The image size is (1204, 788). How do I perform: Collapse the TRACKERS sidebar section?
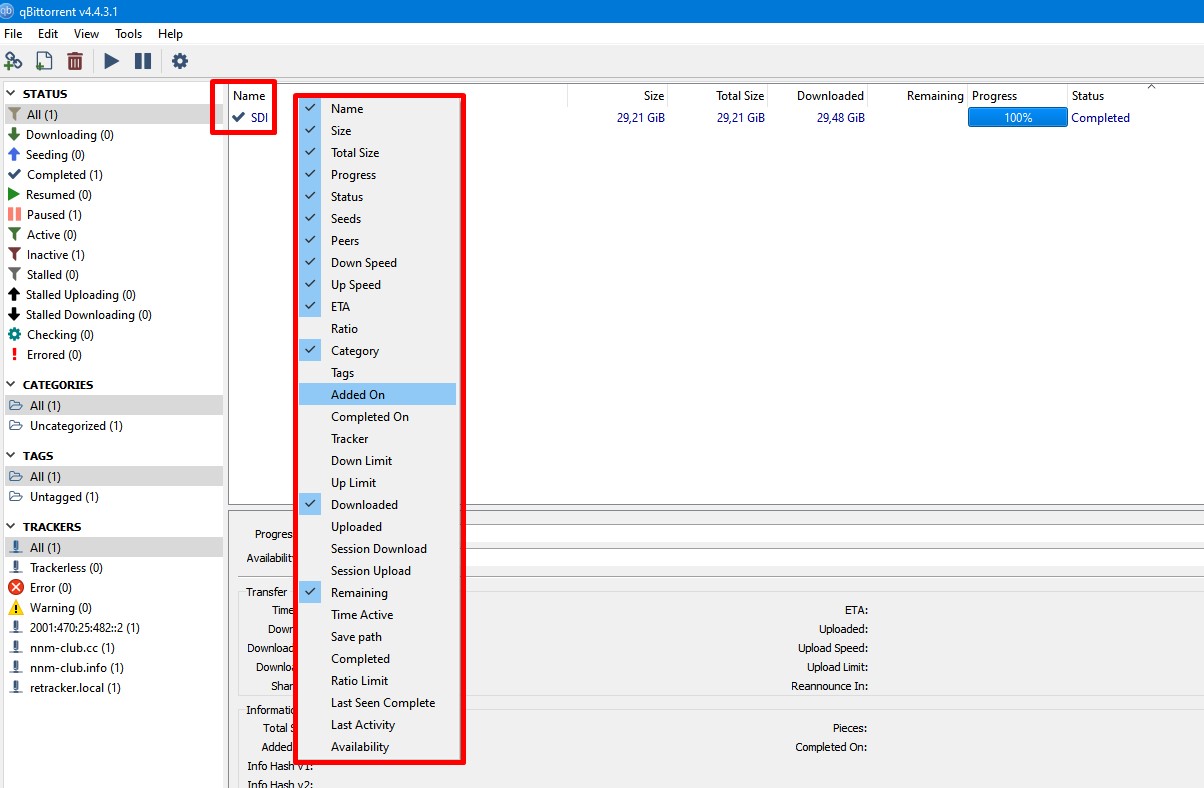tap(12, 527)
